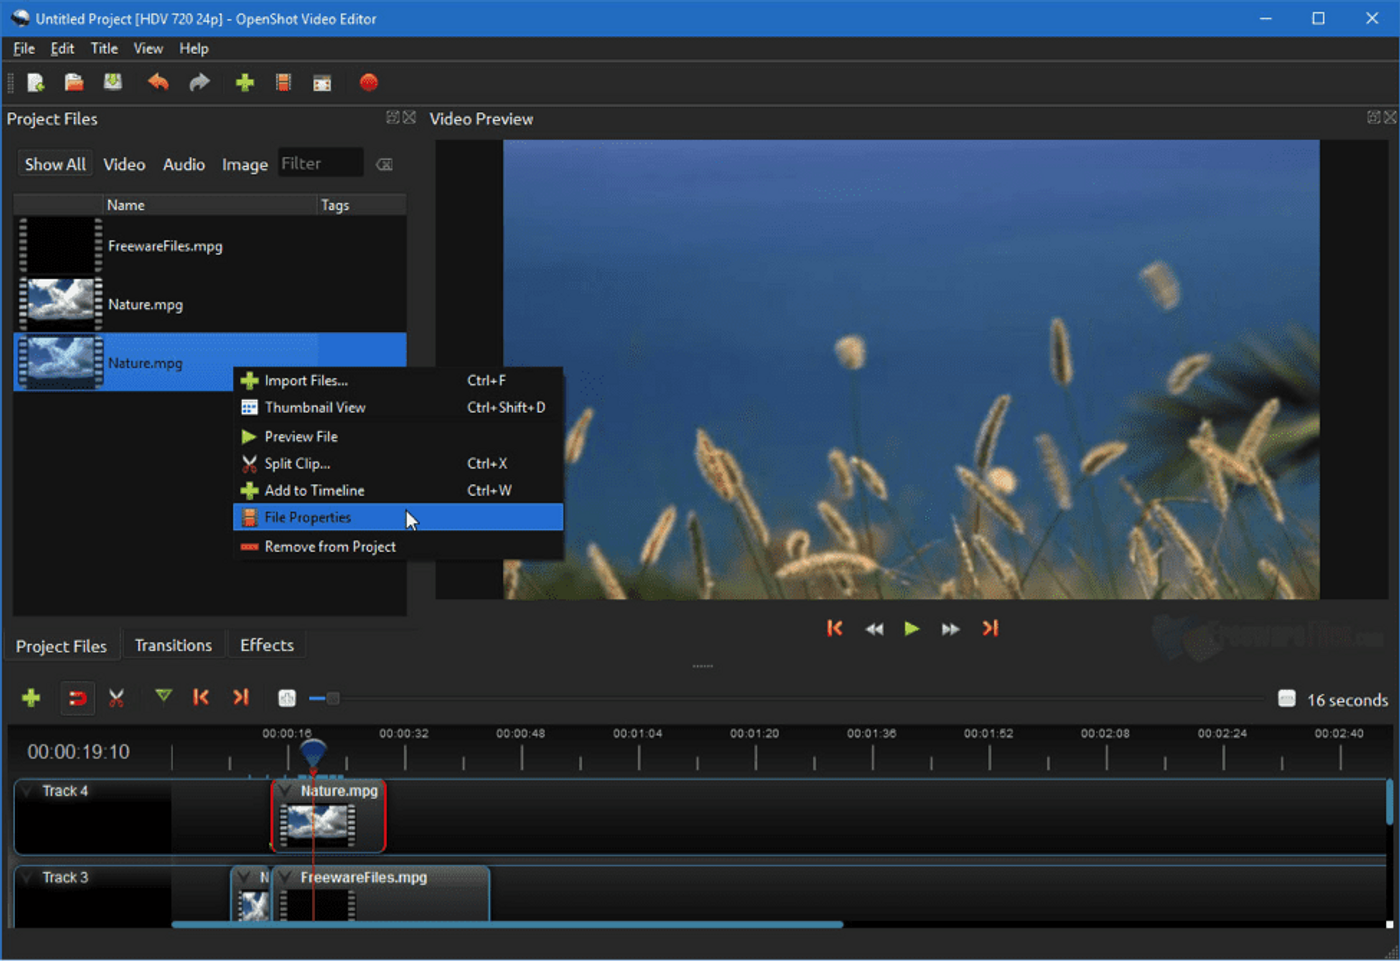Add a marker on the timeline

[162, 697]
